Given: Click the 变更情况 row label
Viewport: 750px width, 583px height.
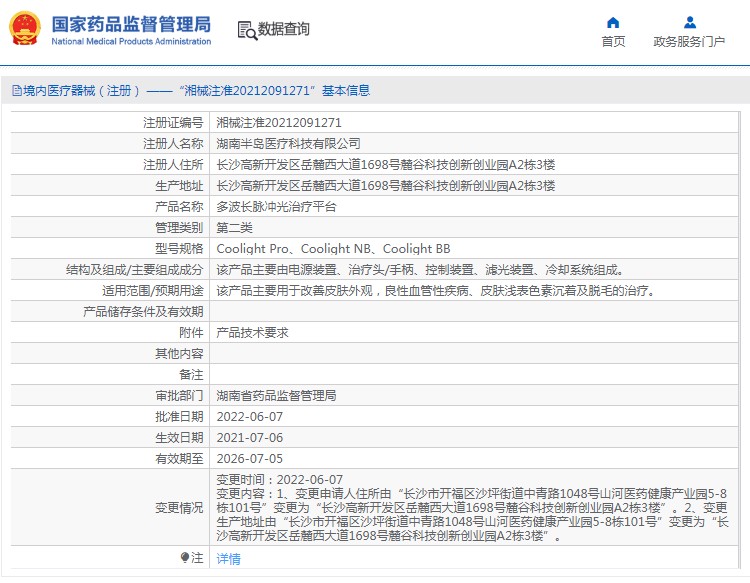Looking at the screenshot, I should click(x=179, y=508).
